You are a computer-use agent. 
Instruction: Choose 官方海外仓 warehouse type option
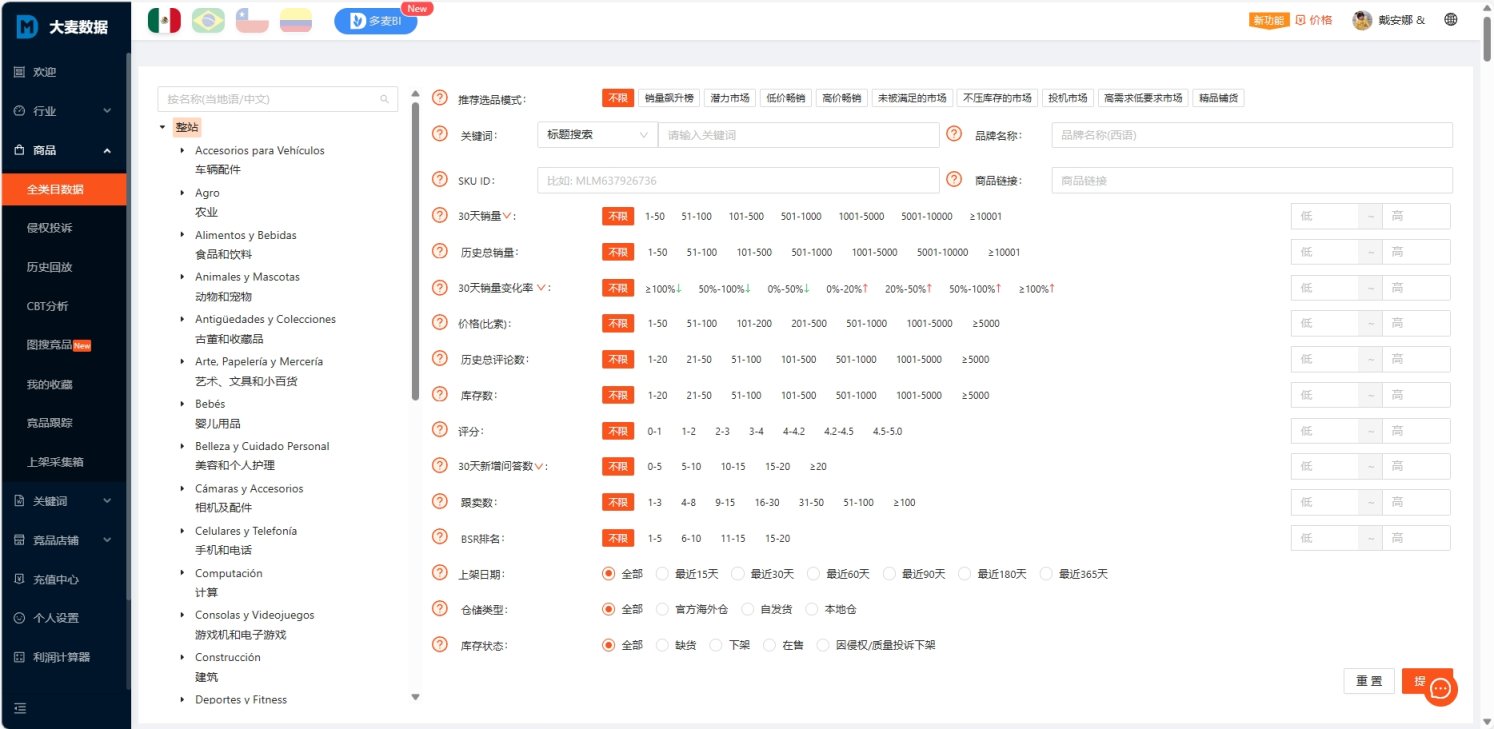pos(662,609)
